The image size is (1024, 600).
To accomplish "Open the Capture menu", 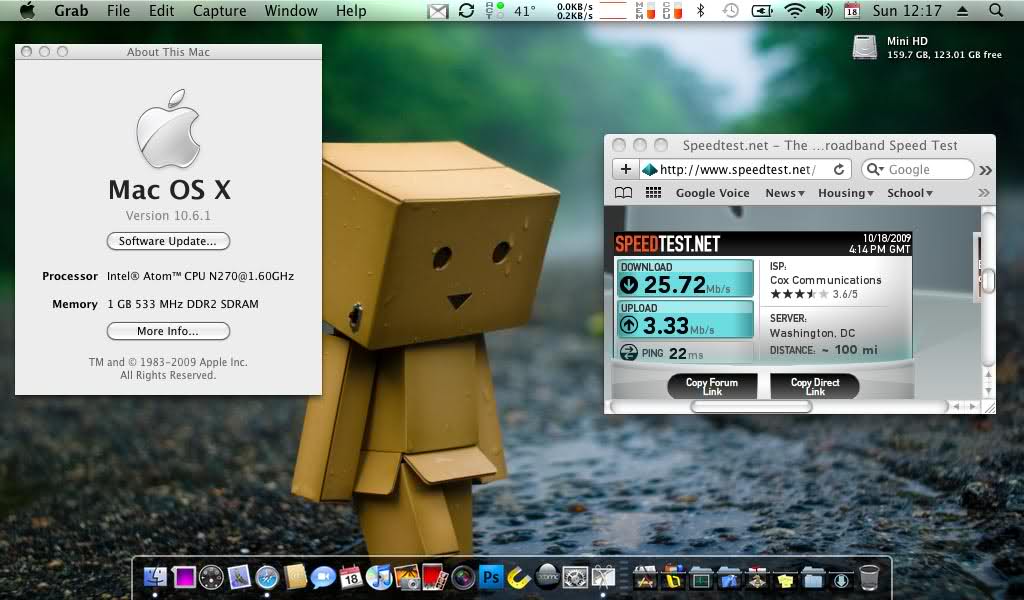I will coord(219,10).
